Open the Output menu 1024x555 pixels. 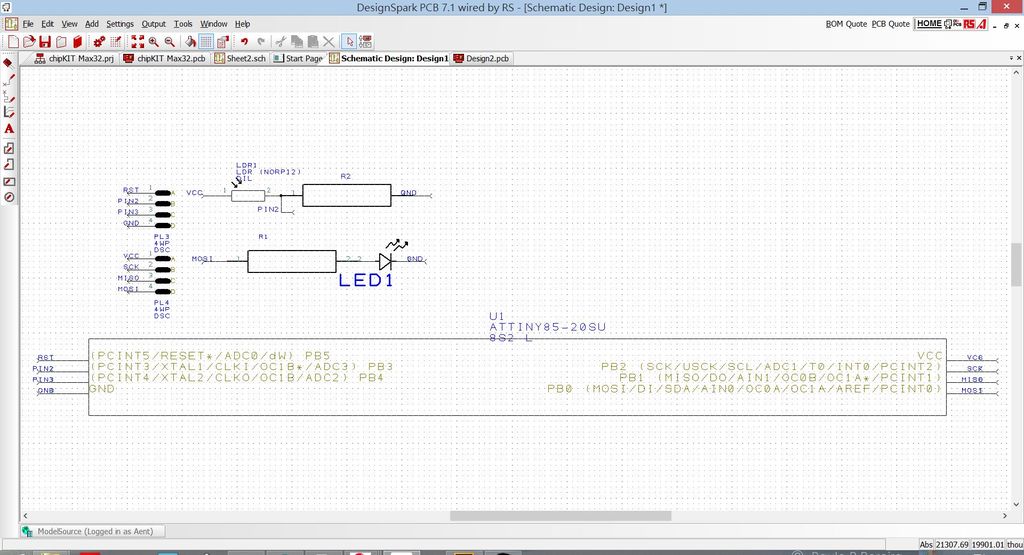coord(153,24)
